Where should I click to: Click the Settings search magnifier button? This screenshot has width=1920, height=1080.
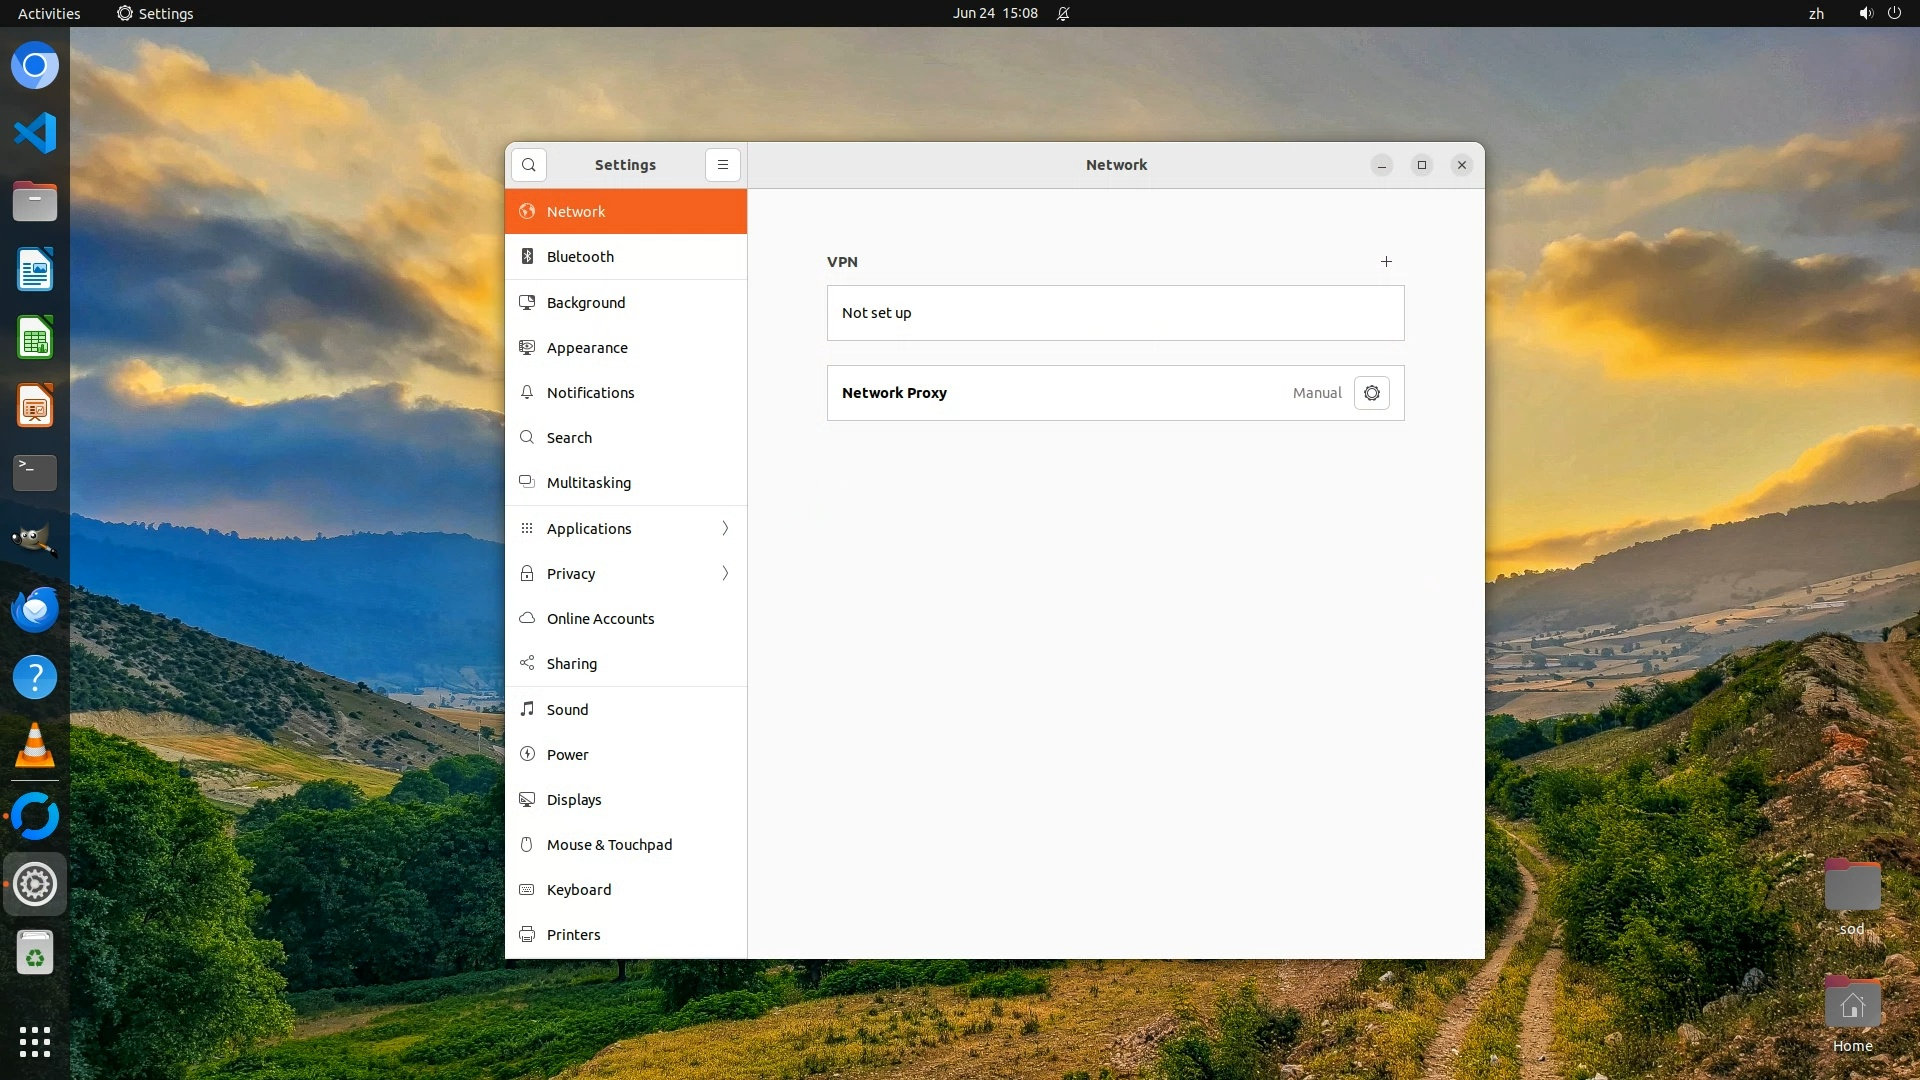tap(529, 165)
